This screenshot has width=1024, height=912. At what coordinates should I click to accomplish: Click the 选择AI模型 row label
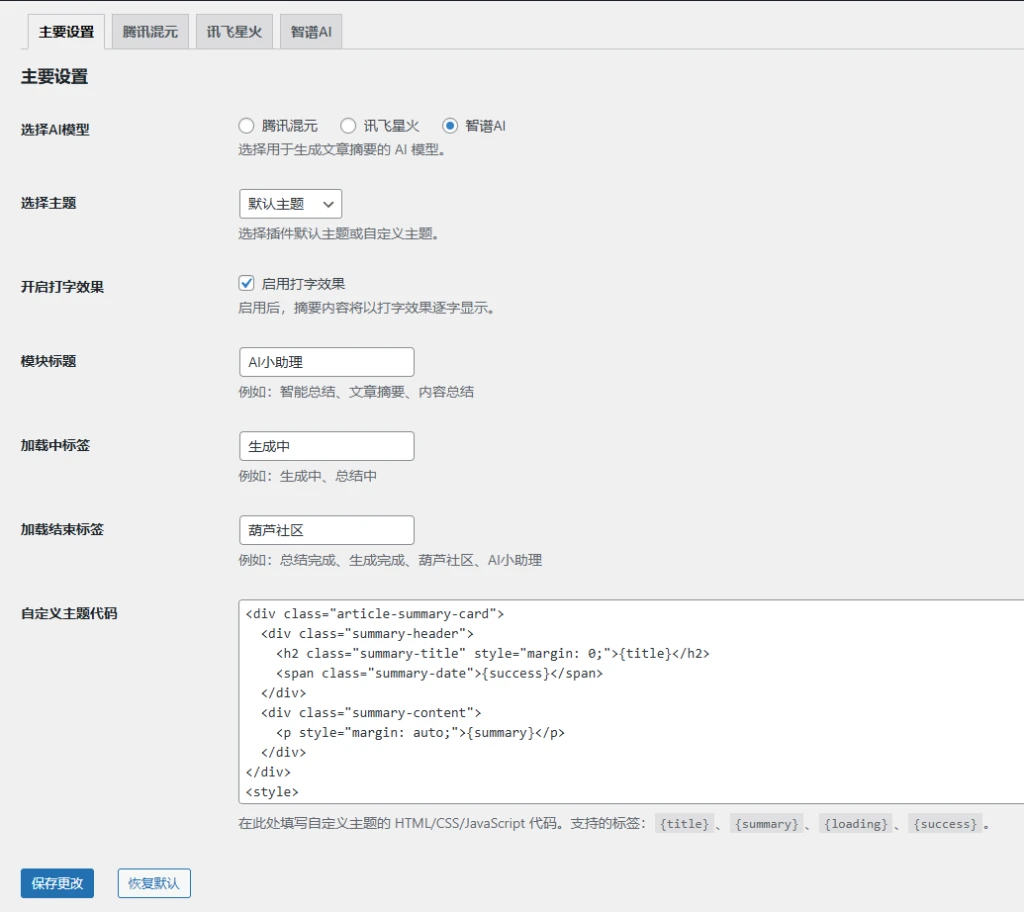(x=55, y=129)
